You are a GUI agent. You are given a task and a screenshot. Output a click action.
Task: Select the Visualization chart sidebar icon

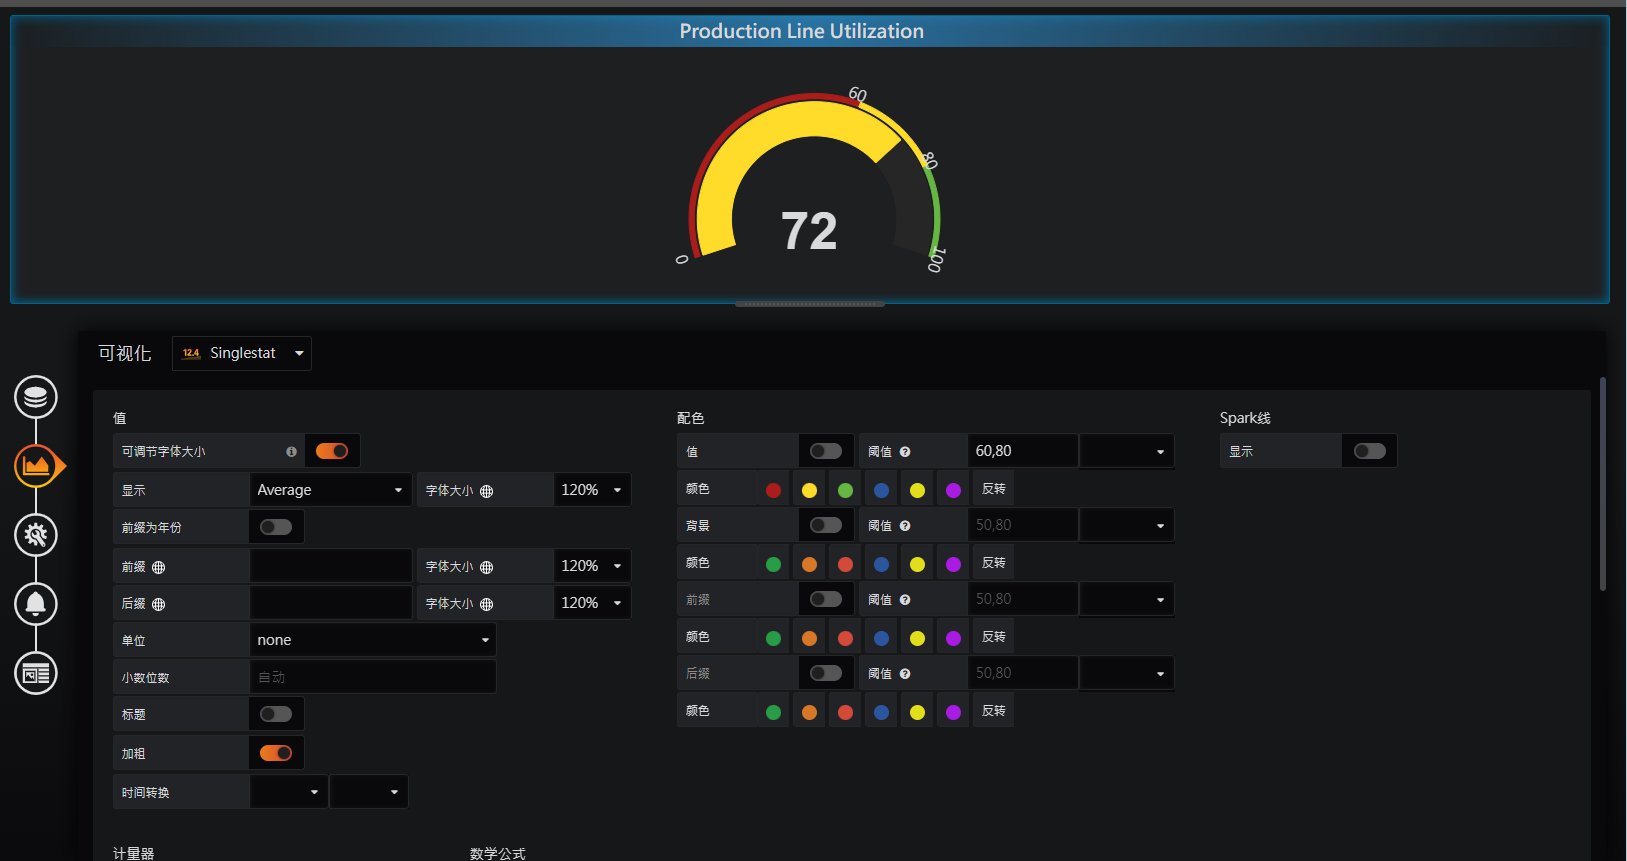[36, 466]
